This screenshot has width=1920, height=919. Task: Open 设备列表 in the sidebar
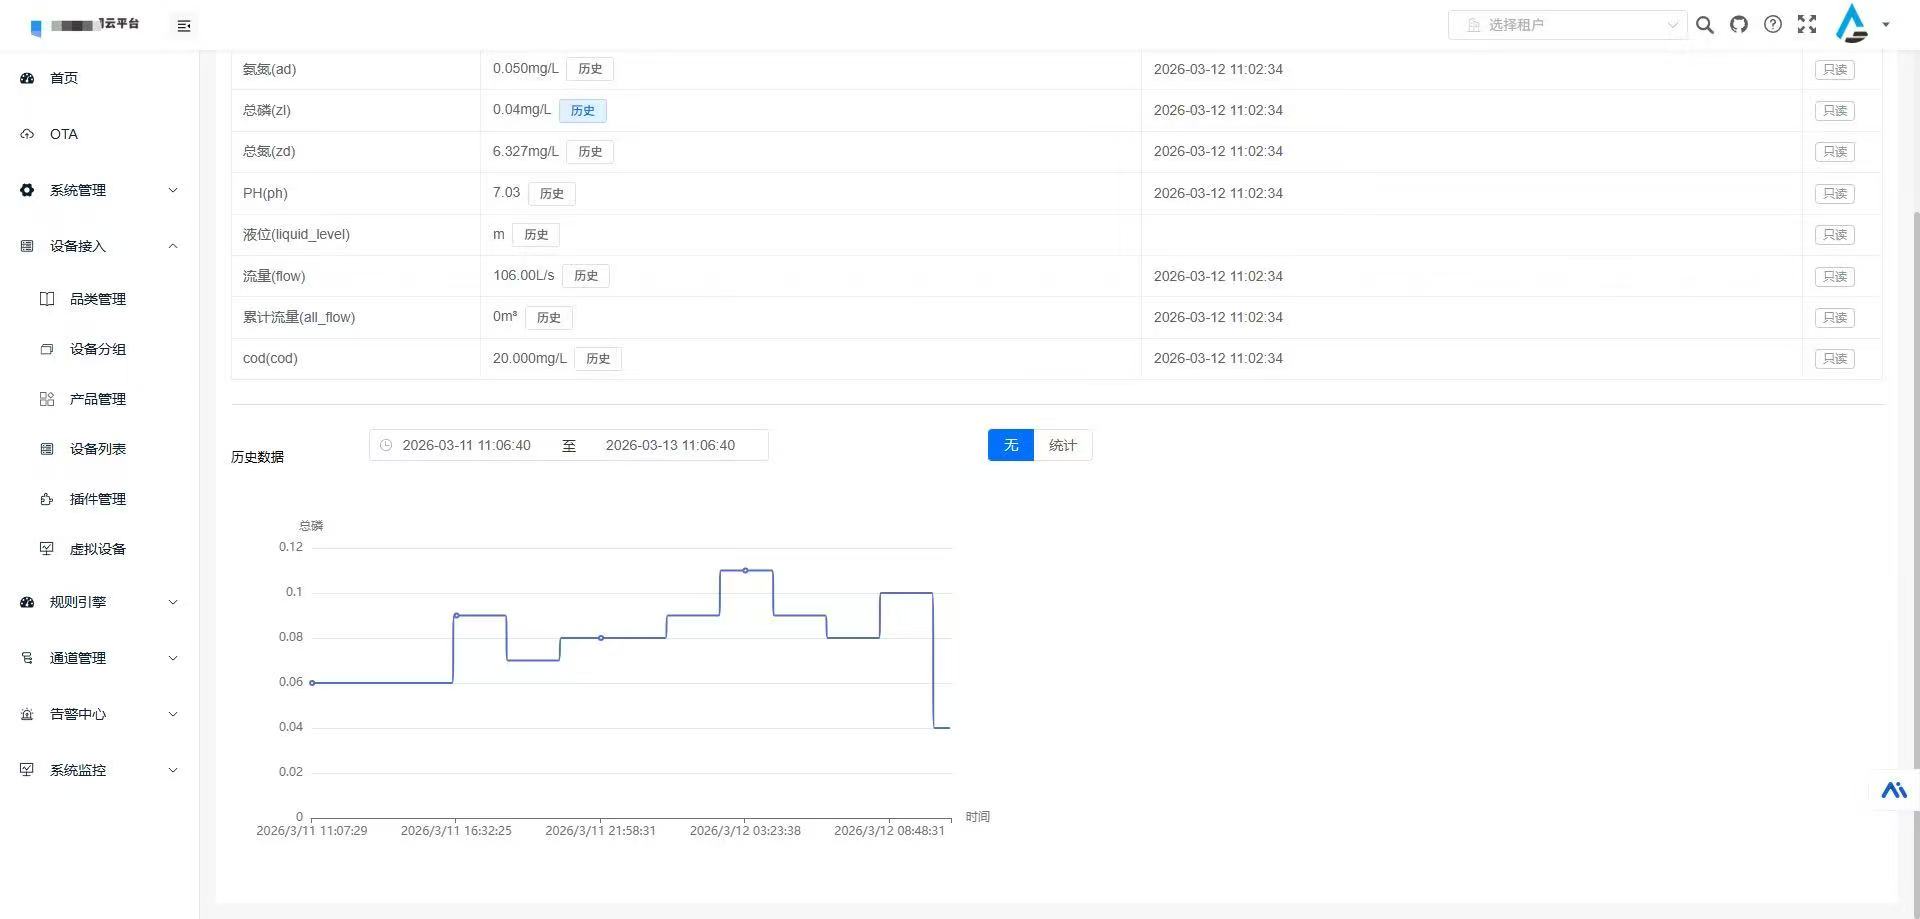pos(98,449)
